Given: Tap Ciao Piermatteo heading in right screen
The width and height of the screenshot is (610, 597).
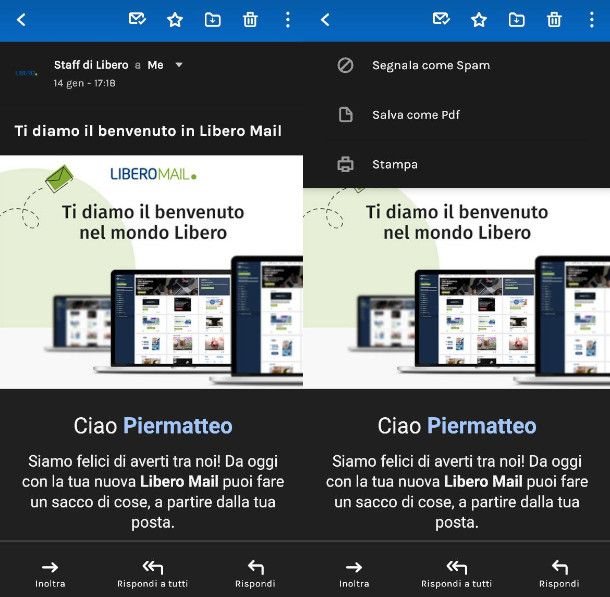Looking at the screenshot, I should [x=457, y=425].
